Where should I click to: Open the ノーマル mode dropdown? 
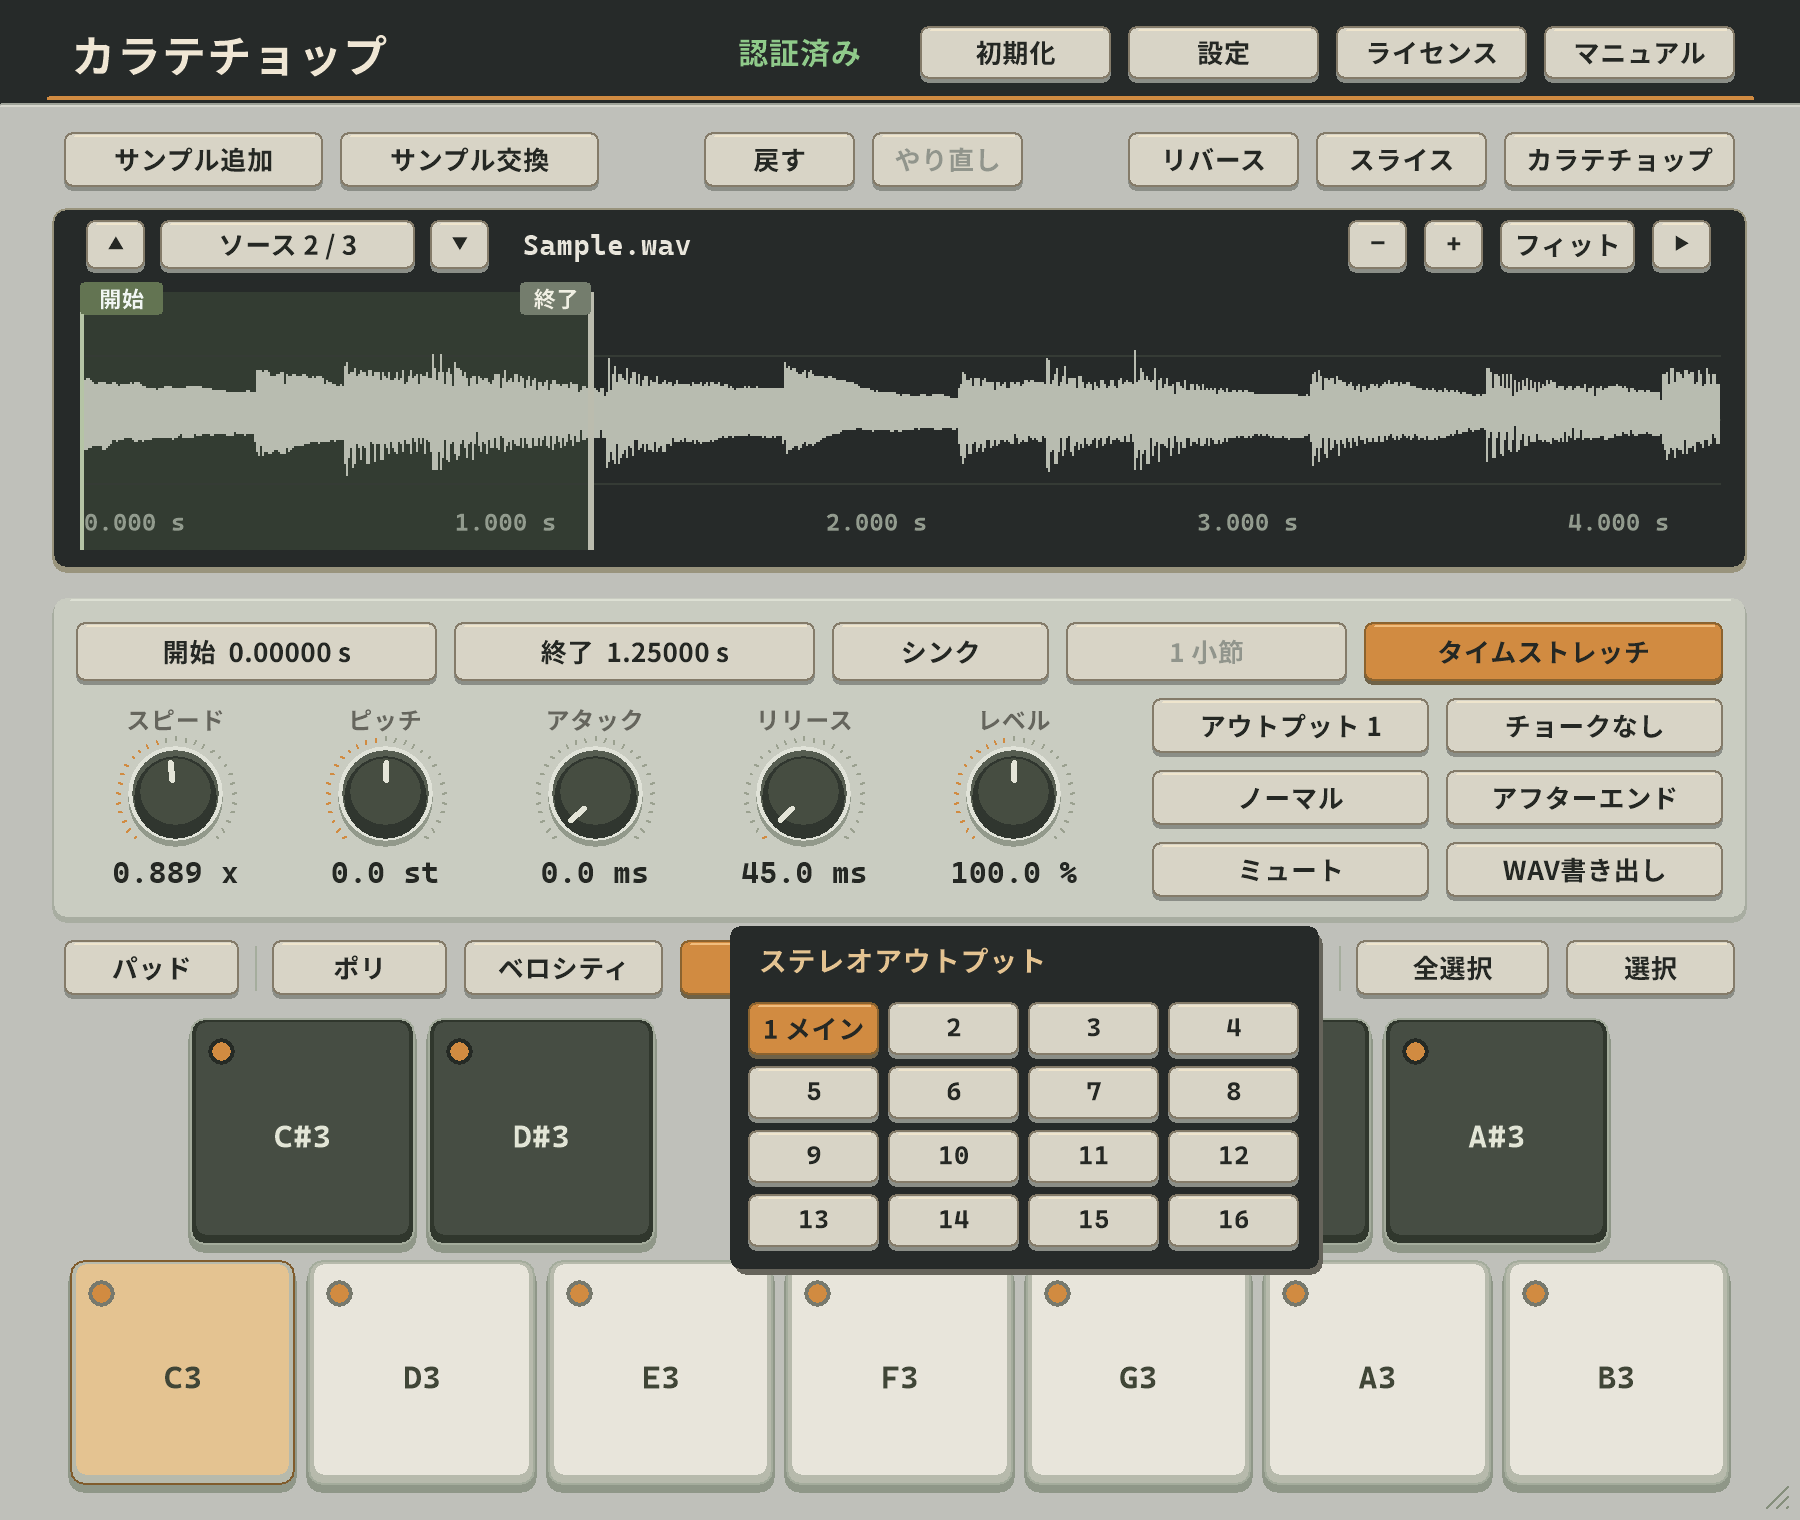1290,798
